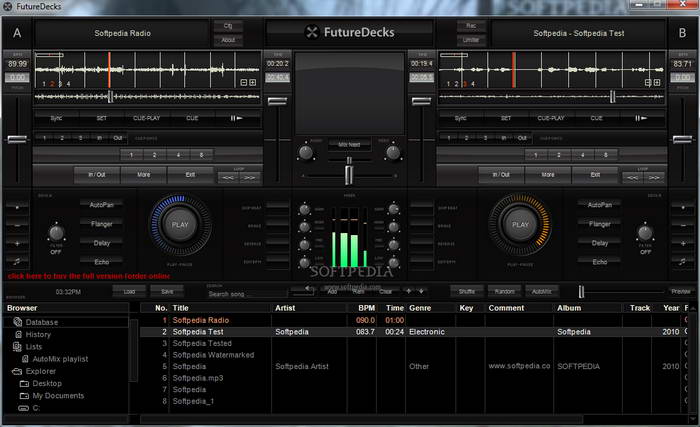Image resolution: width=700 pixels, height=427 pixels.
Task: Zoom in deck B waveform with plus icon
Action: tap(657, 83)
